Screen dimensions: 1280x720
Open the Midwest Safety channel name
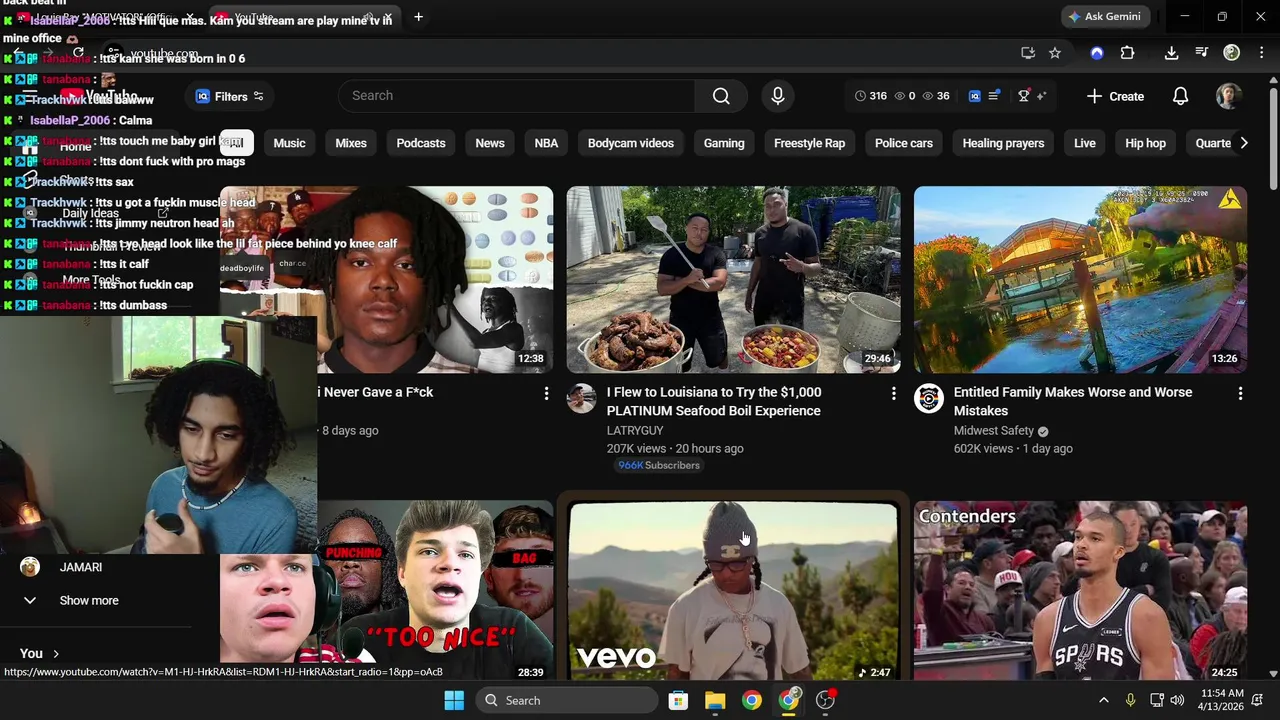[994, 430]
